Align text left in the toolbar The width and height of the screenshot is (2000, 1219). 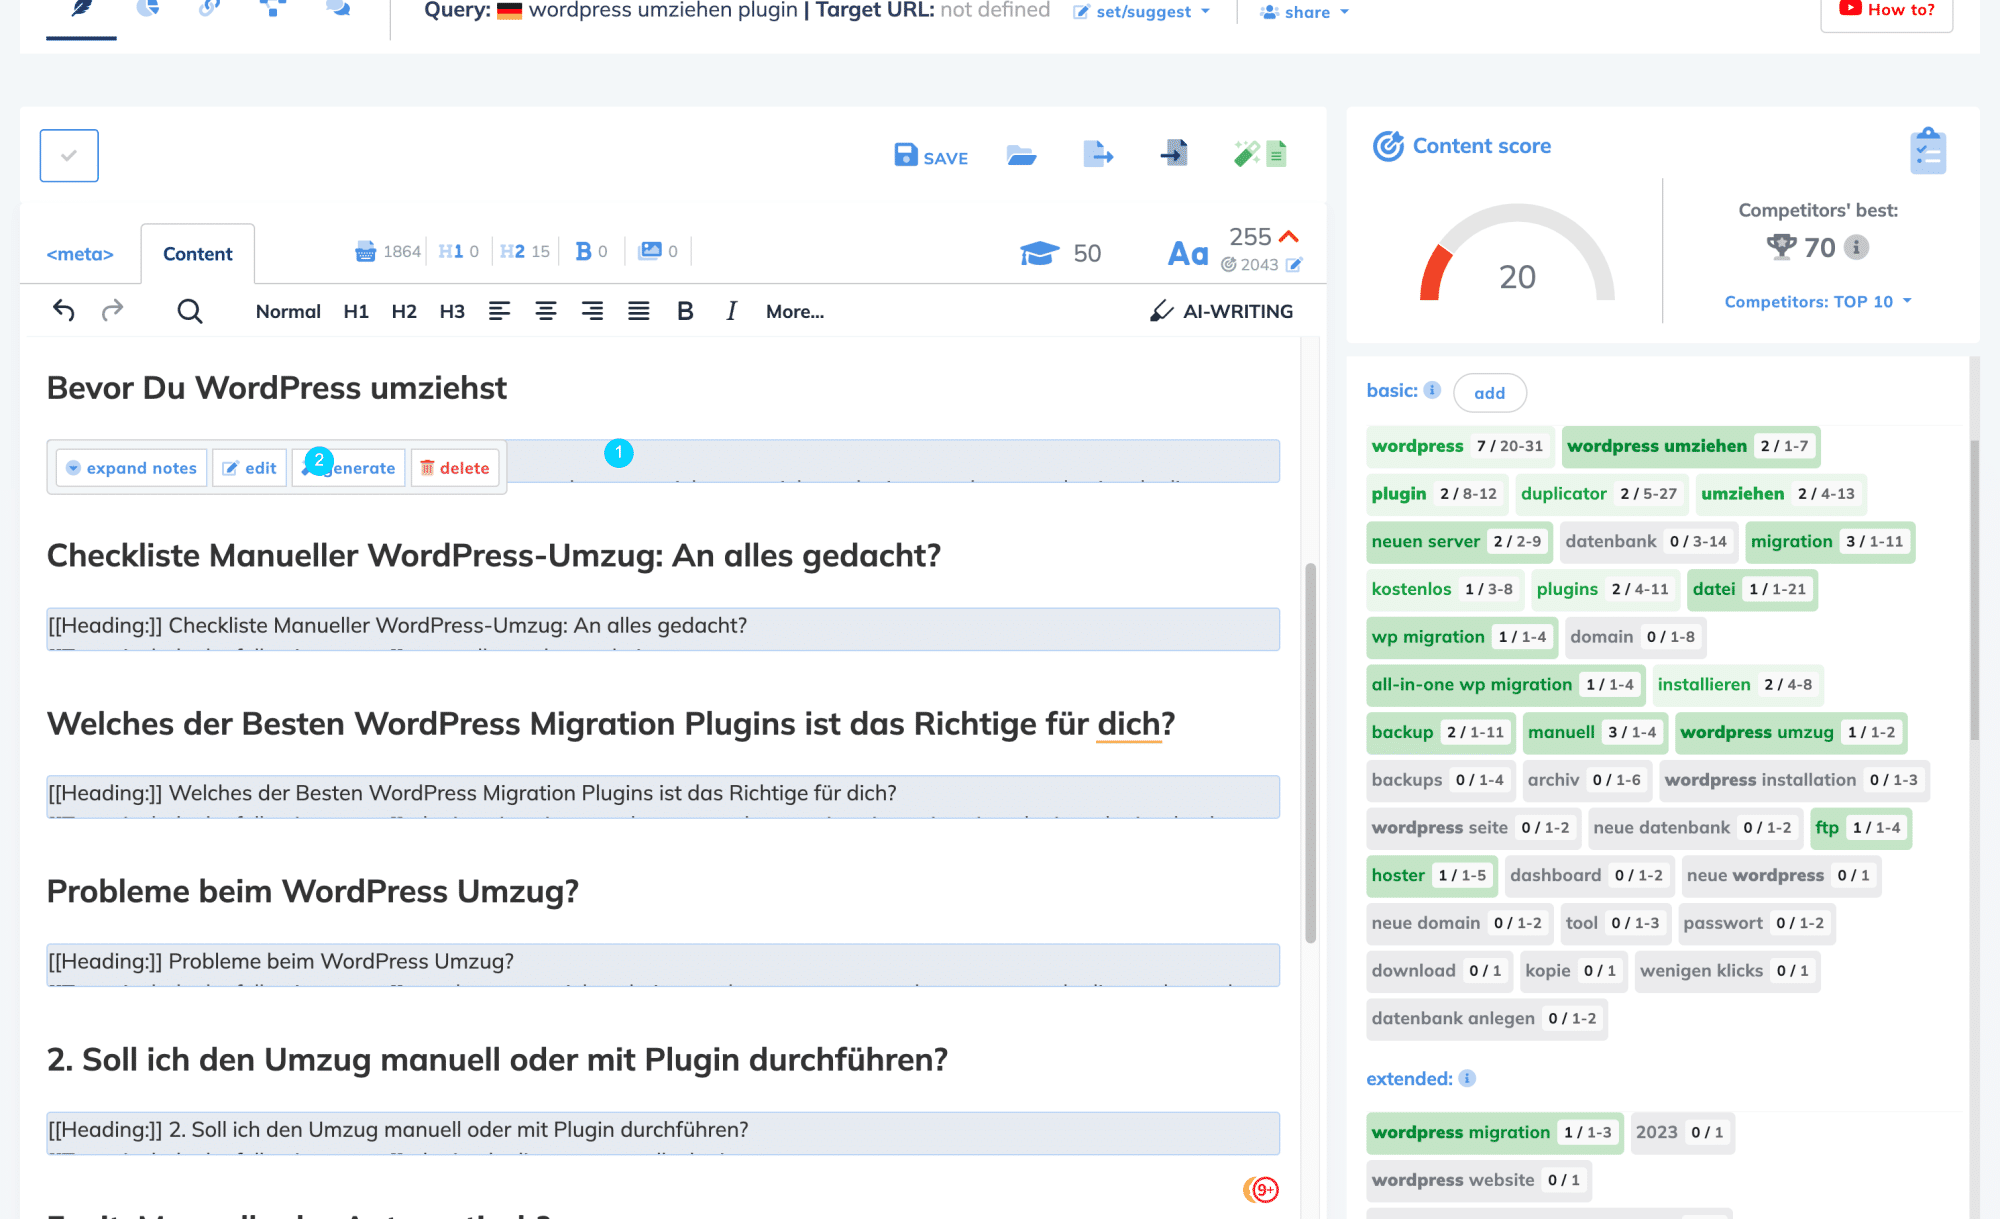click(x=499, y=311)
